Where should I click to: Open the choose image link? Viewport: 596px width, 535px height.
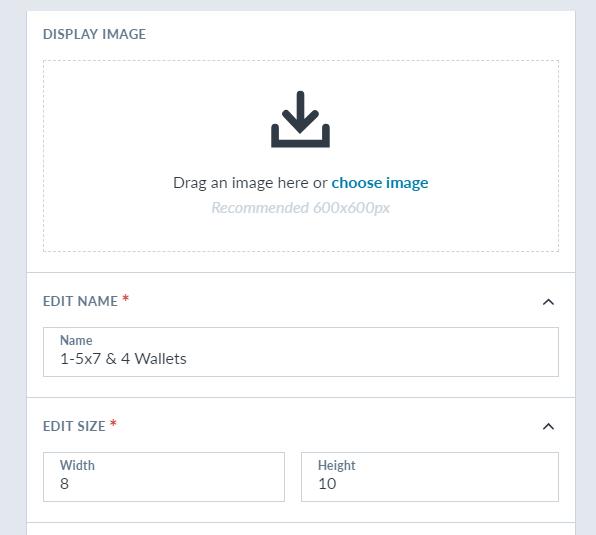[380, 183]
